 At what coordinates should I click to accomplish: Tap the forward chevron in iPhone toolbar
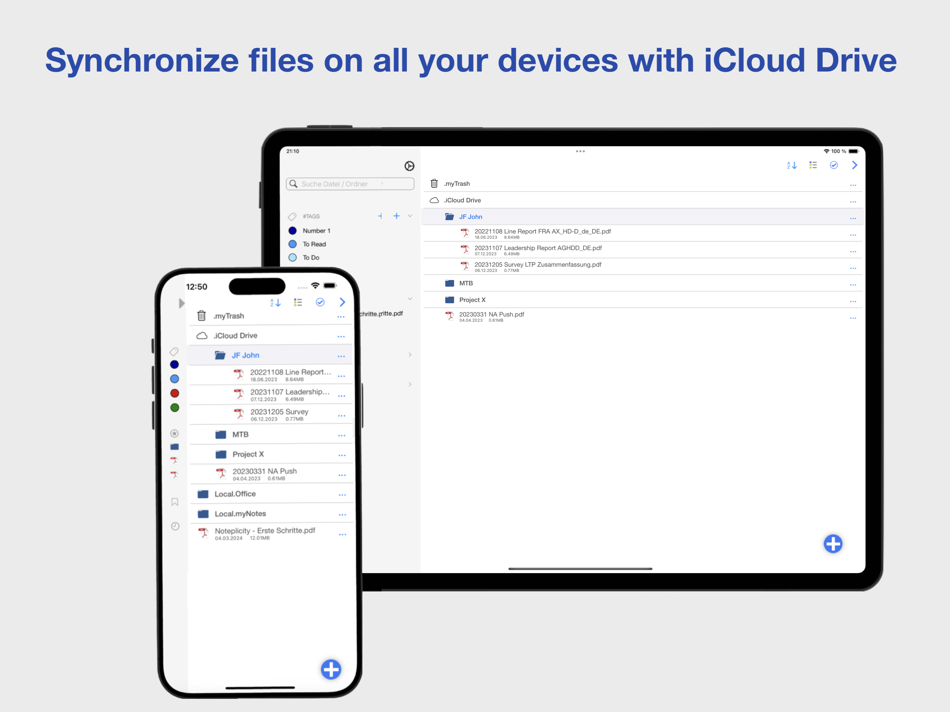click(342, 302)
